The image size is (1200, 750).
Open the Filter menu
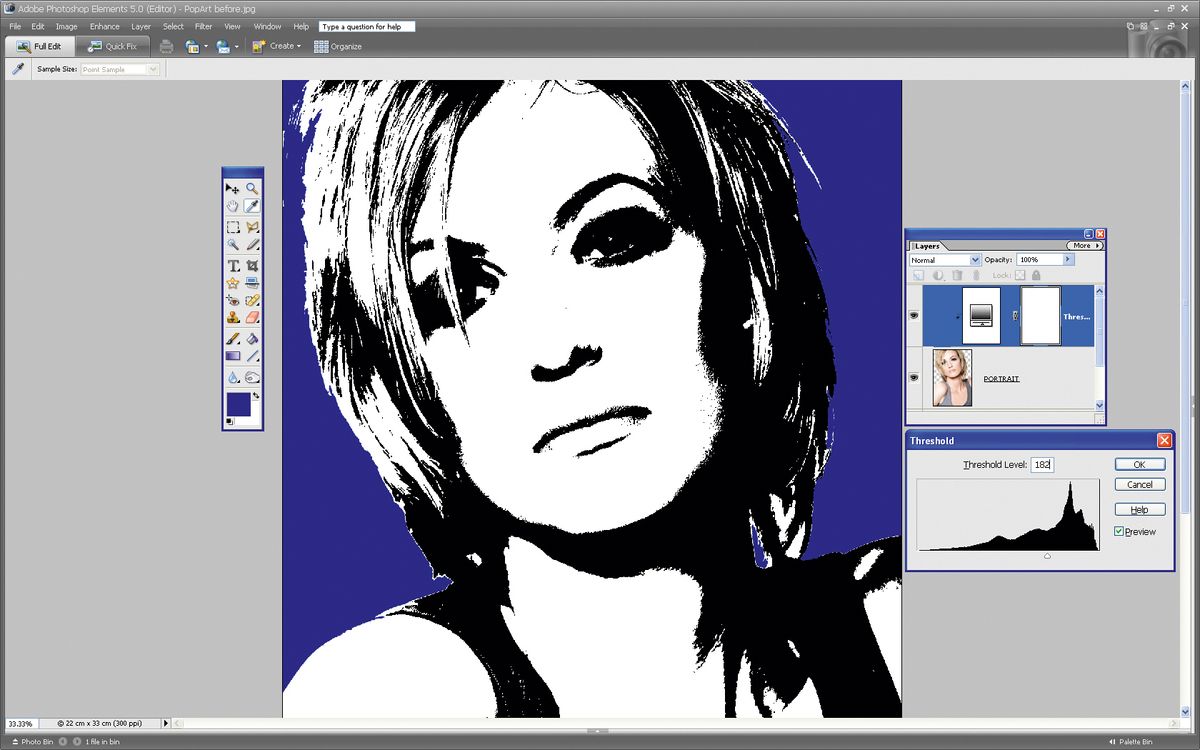tap(204, 26)
